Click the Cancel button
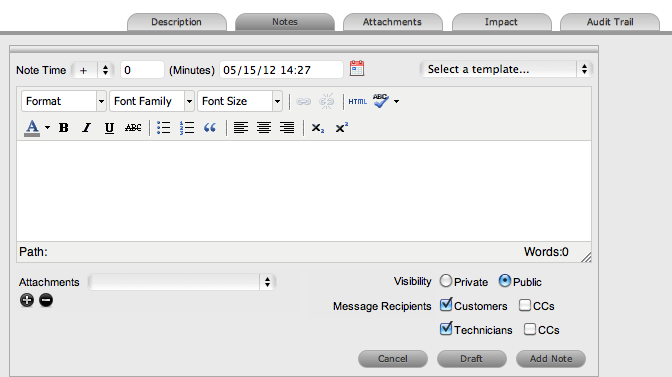Screen dimensions: 672x377 coord(393,359)
